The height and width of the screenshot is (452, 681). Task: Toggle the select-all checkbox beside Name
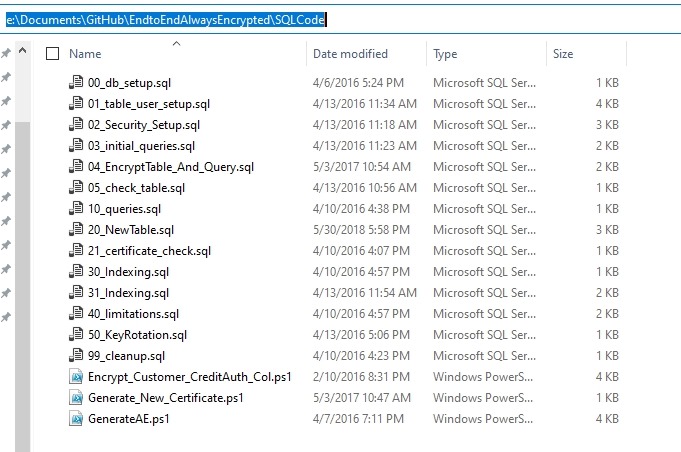(x=53, y=54)
